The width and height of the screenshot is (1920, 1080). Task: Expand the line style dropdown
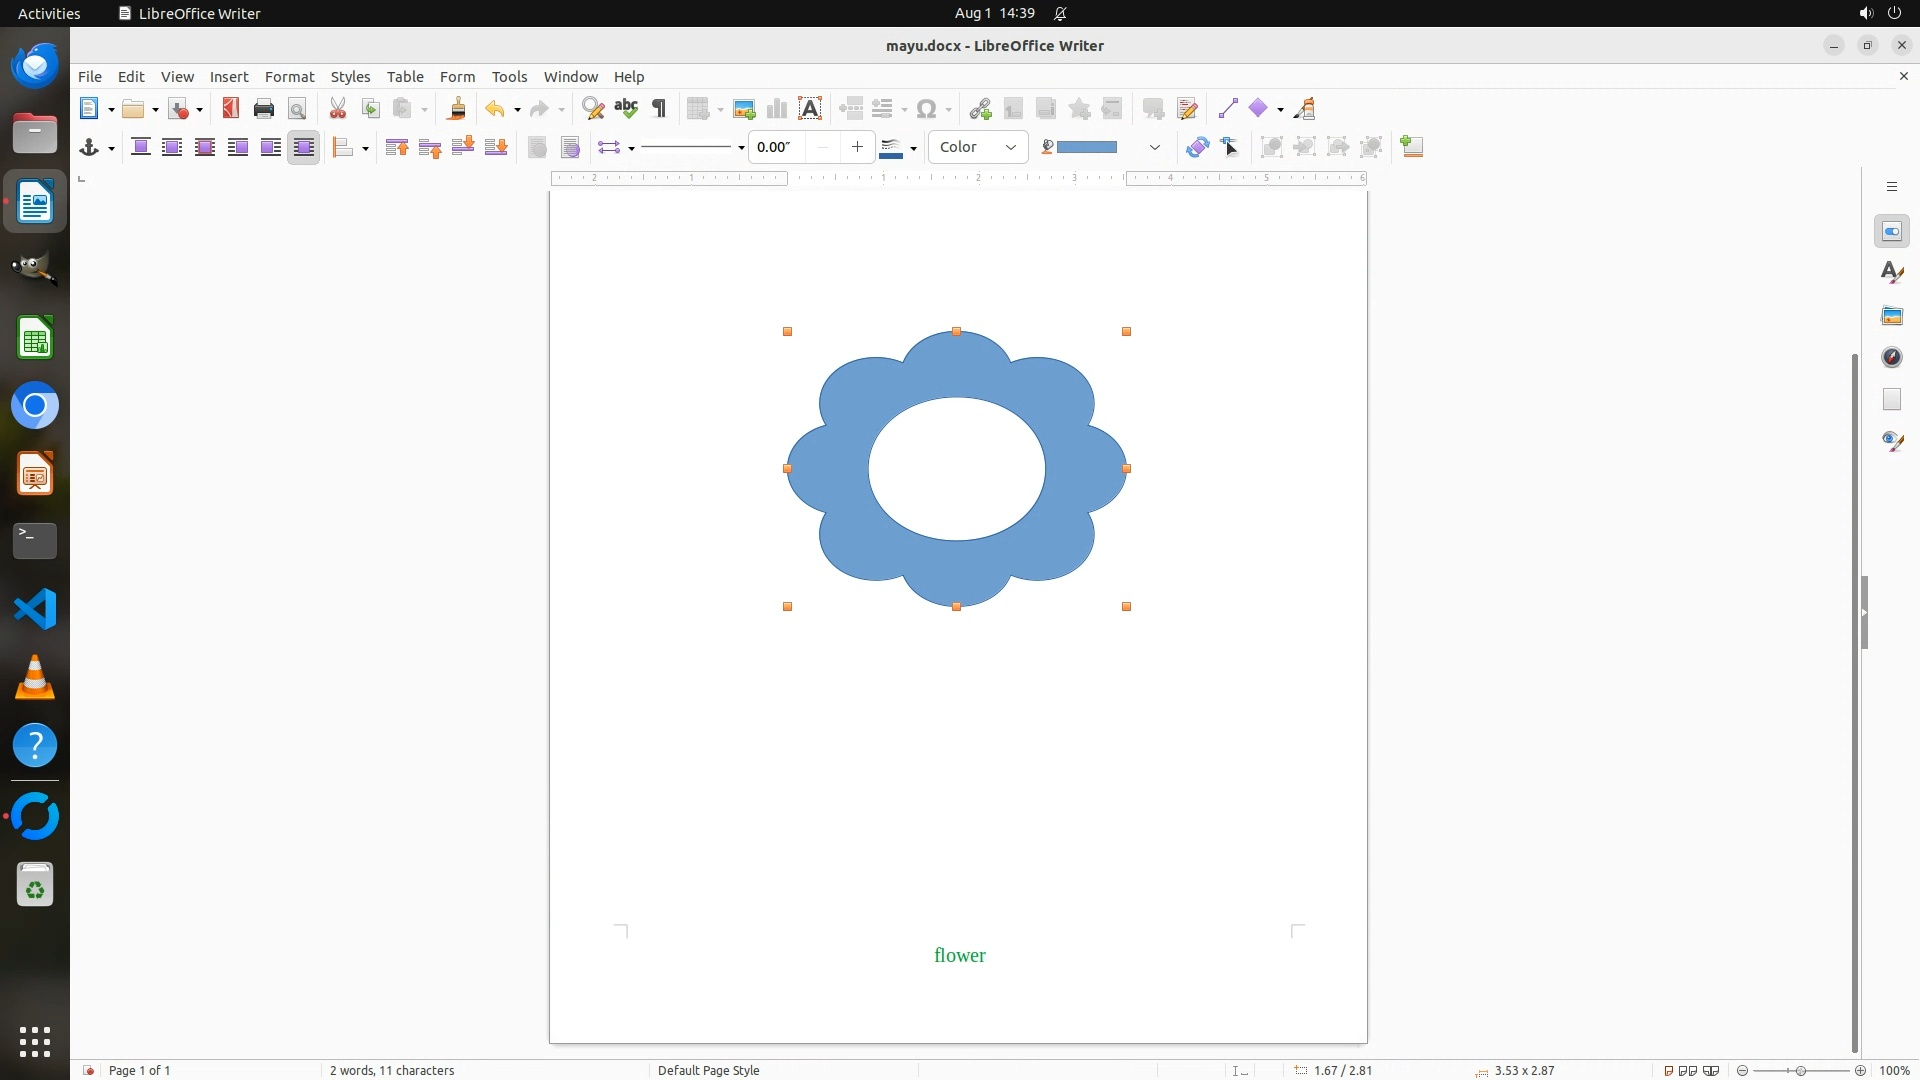(x=741, y=148)
